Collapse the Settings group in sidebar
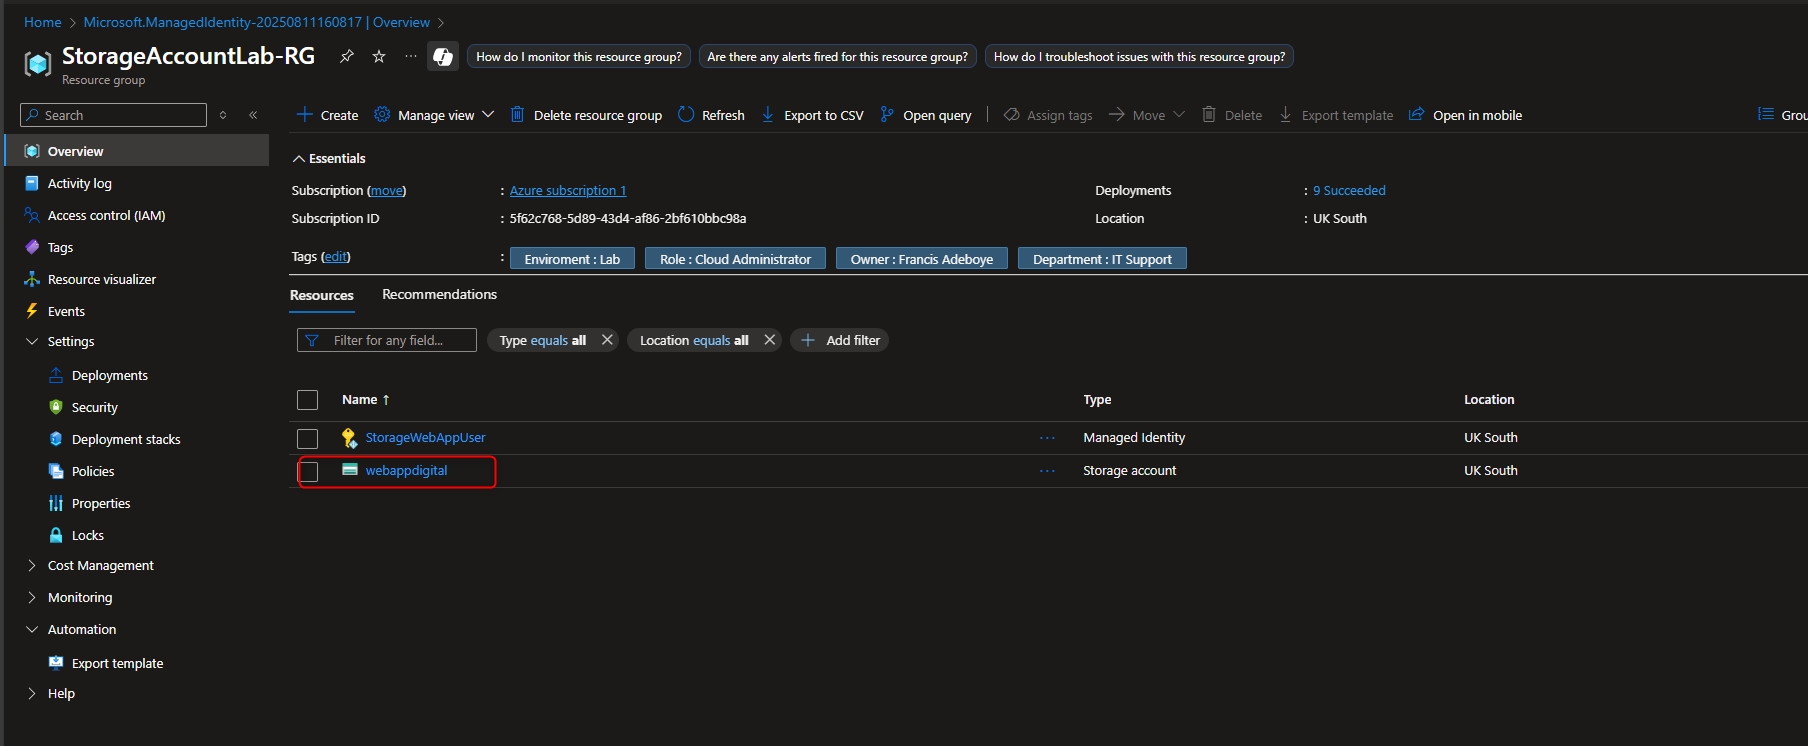Image resolution: width=1808 pixels, height=746 pixels. point(32,342)
